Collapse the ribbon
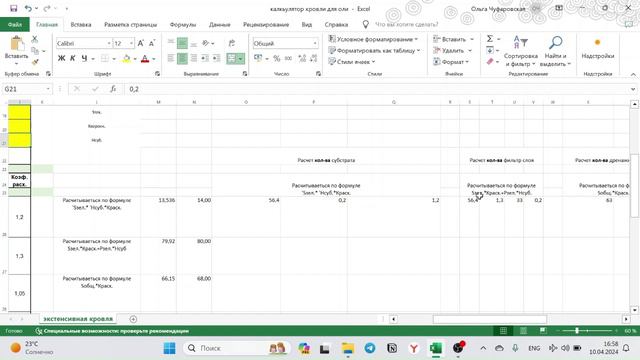The width and height of the screenshot is (640, 360). pos(633,74)
